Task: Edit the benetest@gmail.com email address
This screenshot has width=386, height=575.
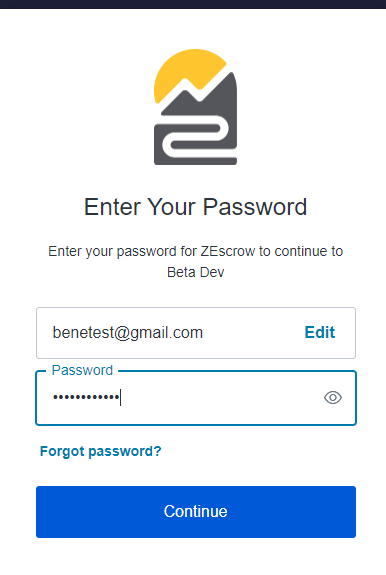Action: [x=320, y=332]
